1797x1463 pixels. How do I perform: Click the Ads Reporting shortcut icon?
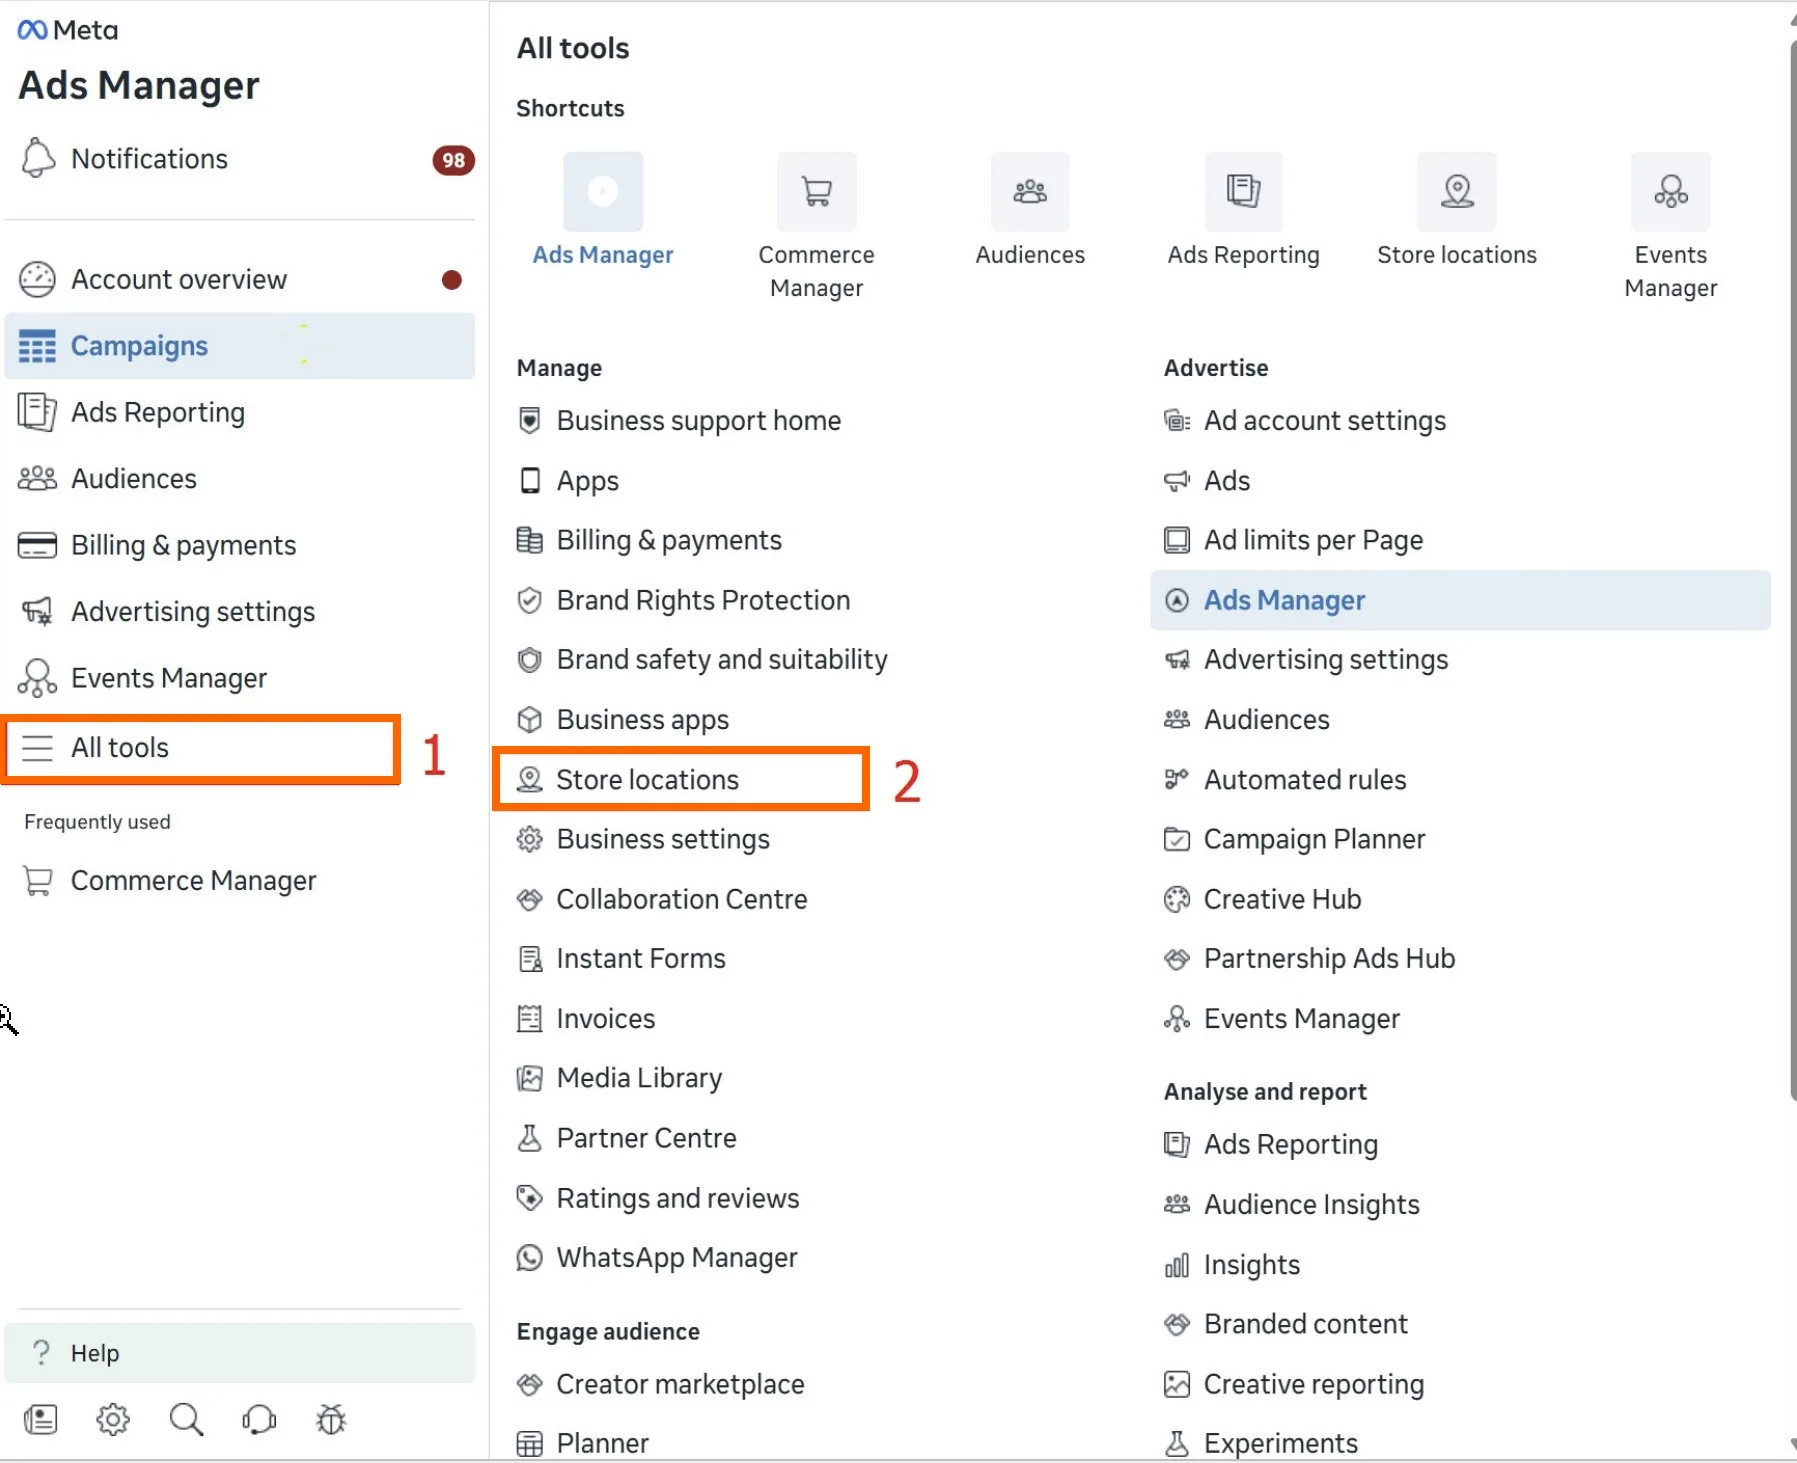click(x=1243, y=191)
